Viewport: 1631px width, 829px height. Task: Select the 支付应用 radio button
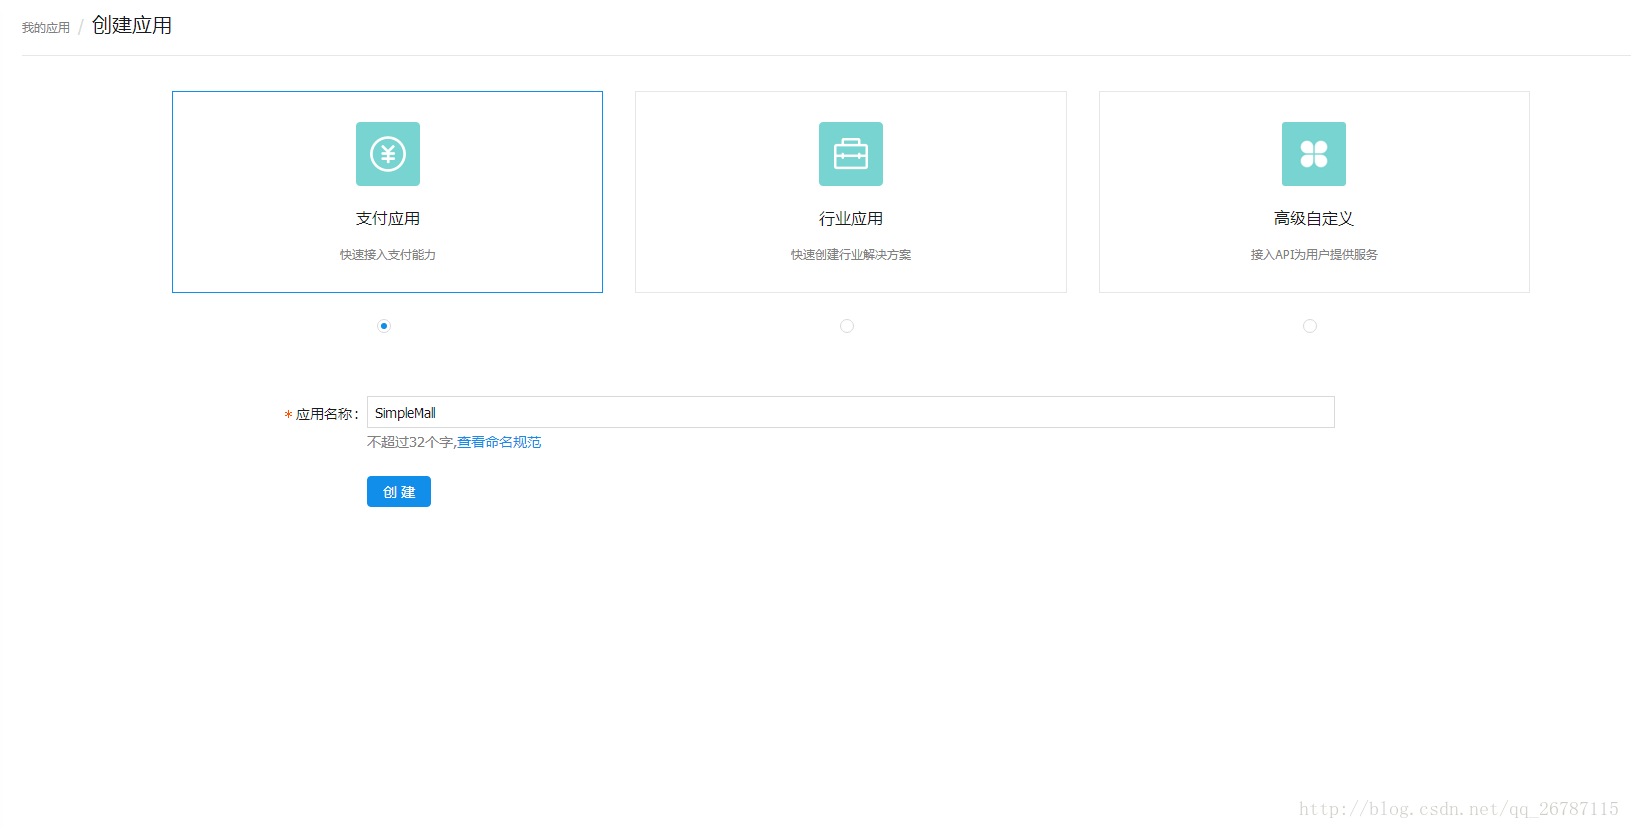pyautogui.click(x=384, y=326)
